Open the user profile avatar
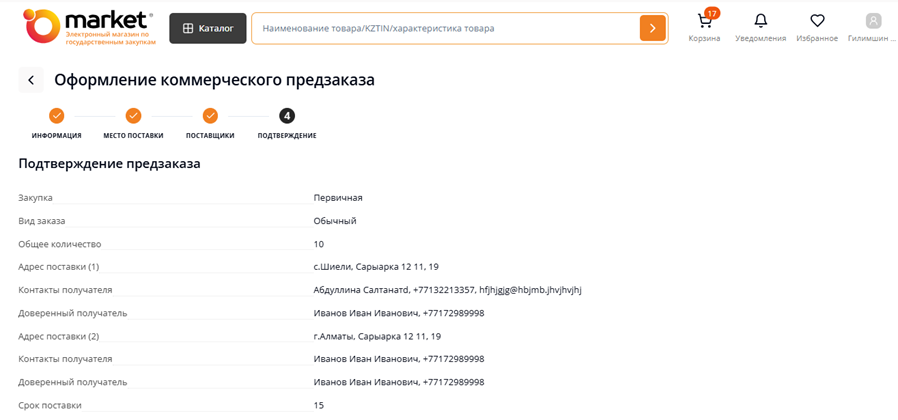Viewport: 898px width, 420px height. pyautogui.click(x=873, y=22)
